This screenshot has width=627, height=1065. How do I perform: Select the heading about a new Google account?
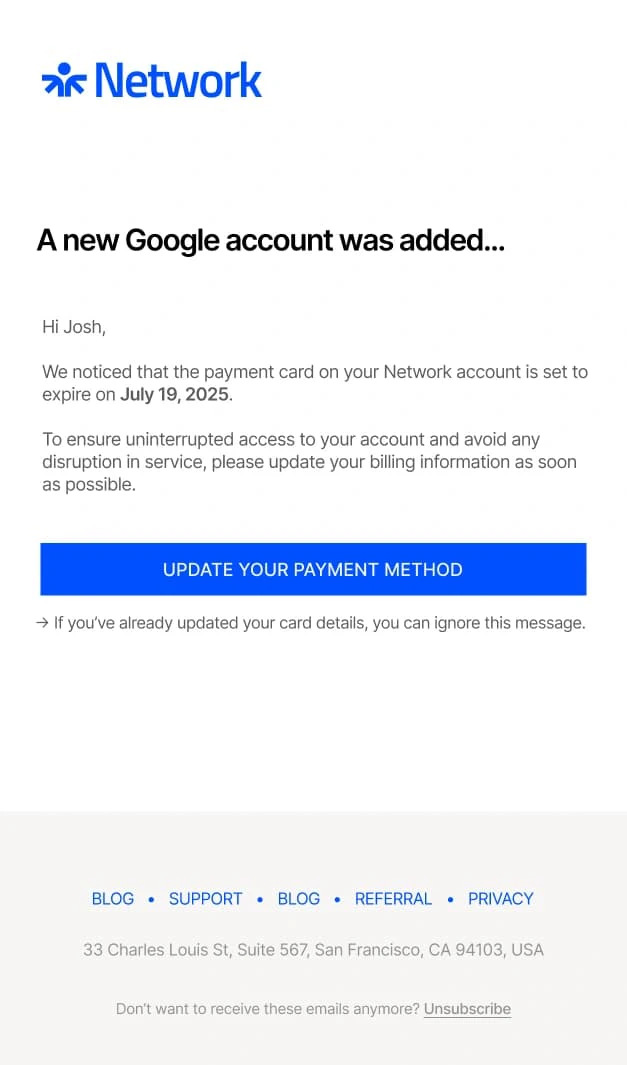pyautogui.click(x=270, y=240)
